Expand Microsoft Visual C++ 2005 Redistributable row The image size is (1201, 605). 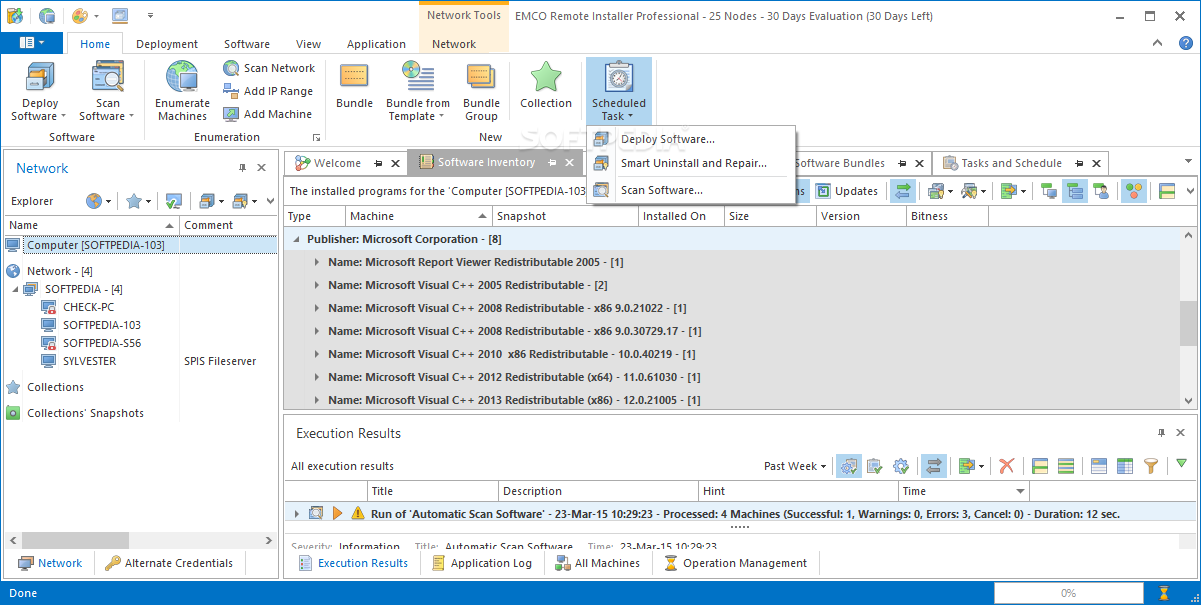(x=317, y=285)
